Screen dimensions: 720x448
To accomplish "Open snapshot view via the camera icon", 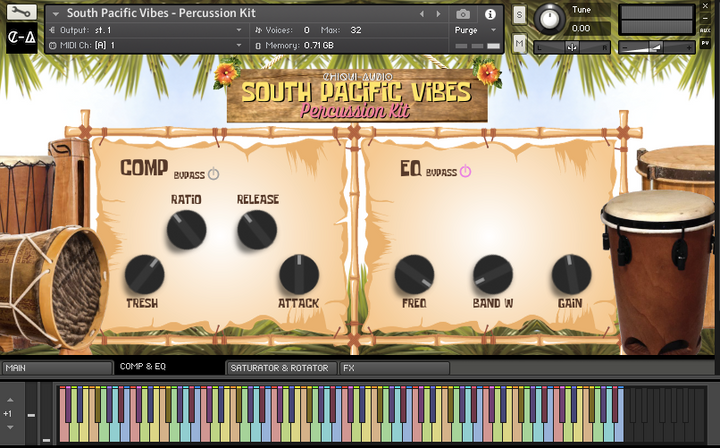I will (x=462, y=14).
